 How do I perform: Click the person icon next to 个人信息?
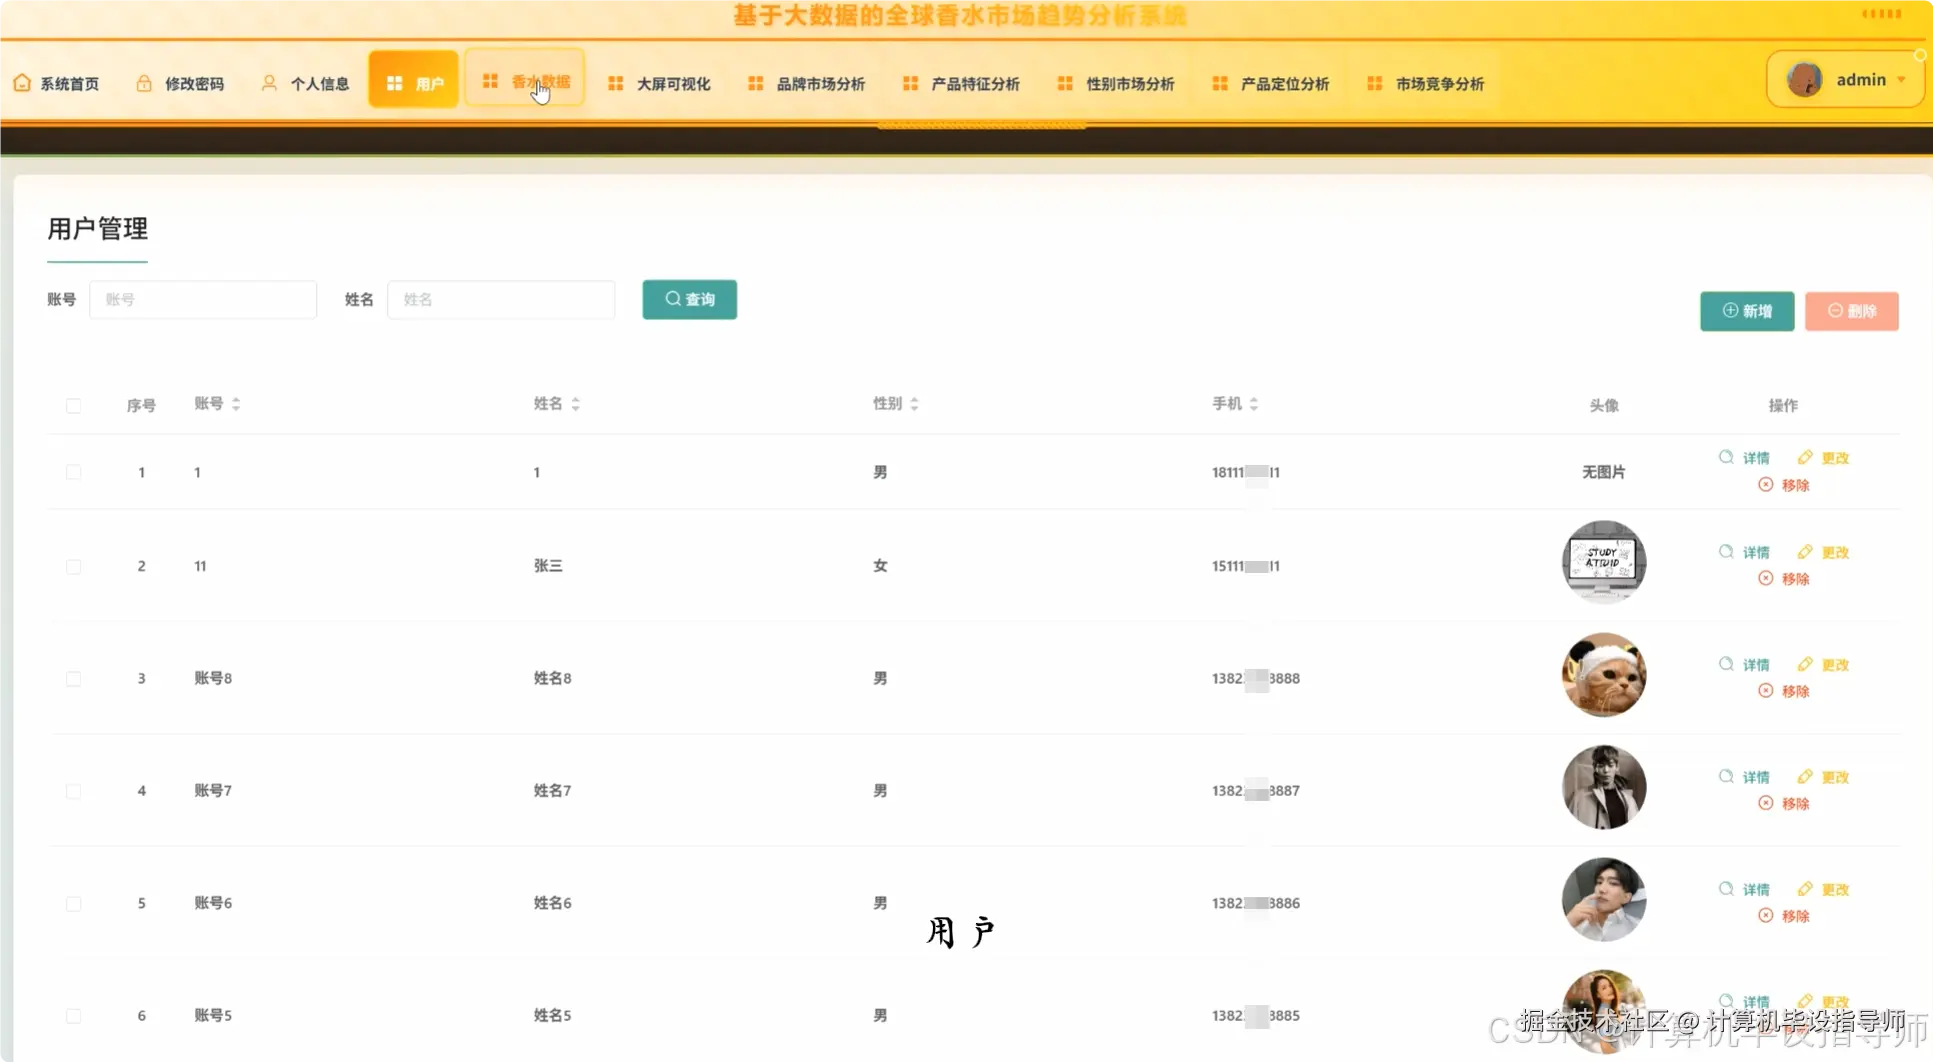pyautogui.click(x=268, y=83)
